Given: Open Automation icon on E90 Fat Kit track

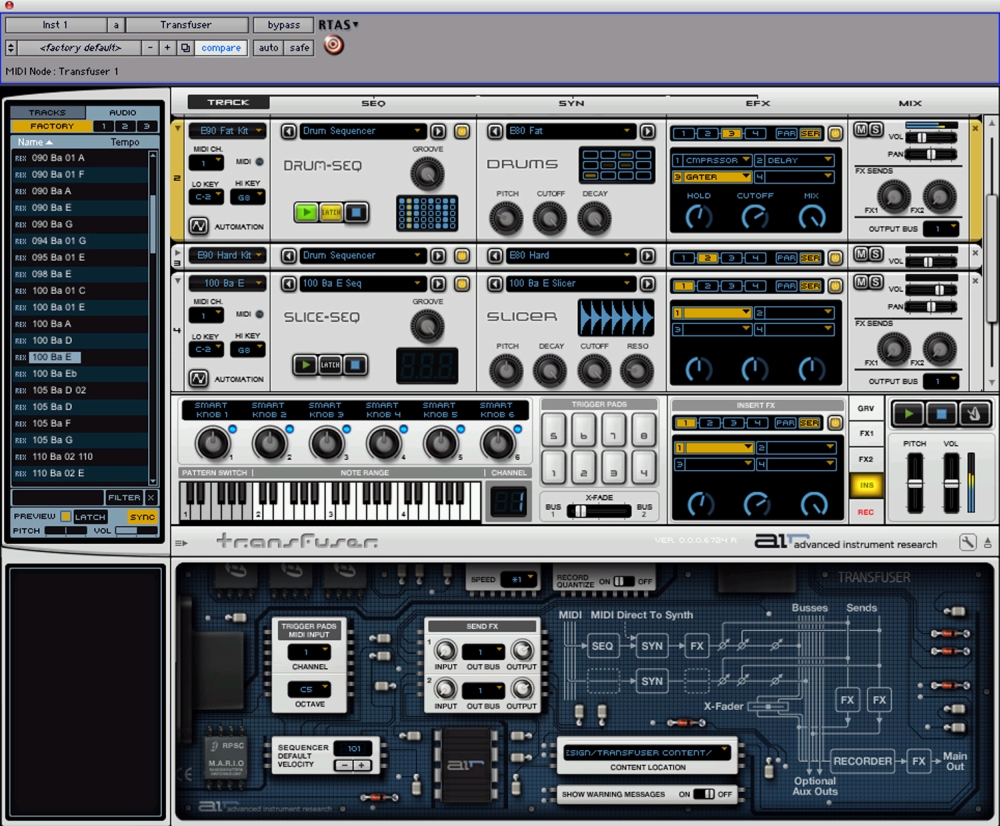Looking at the screenshot, I should 198,226.
